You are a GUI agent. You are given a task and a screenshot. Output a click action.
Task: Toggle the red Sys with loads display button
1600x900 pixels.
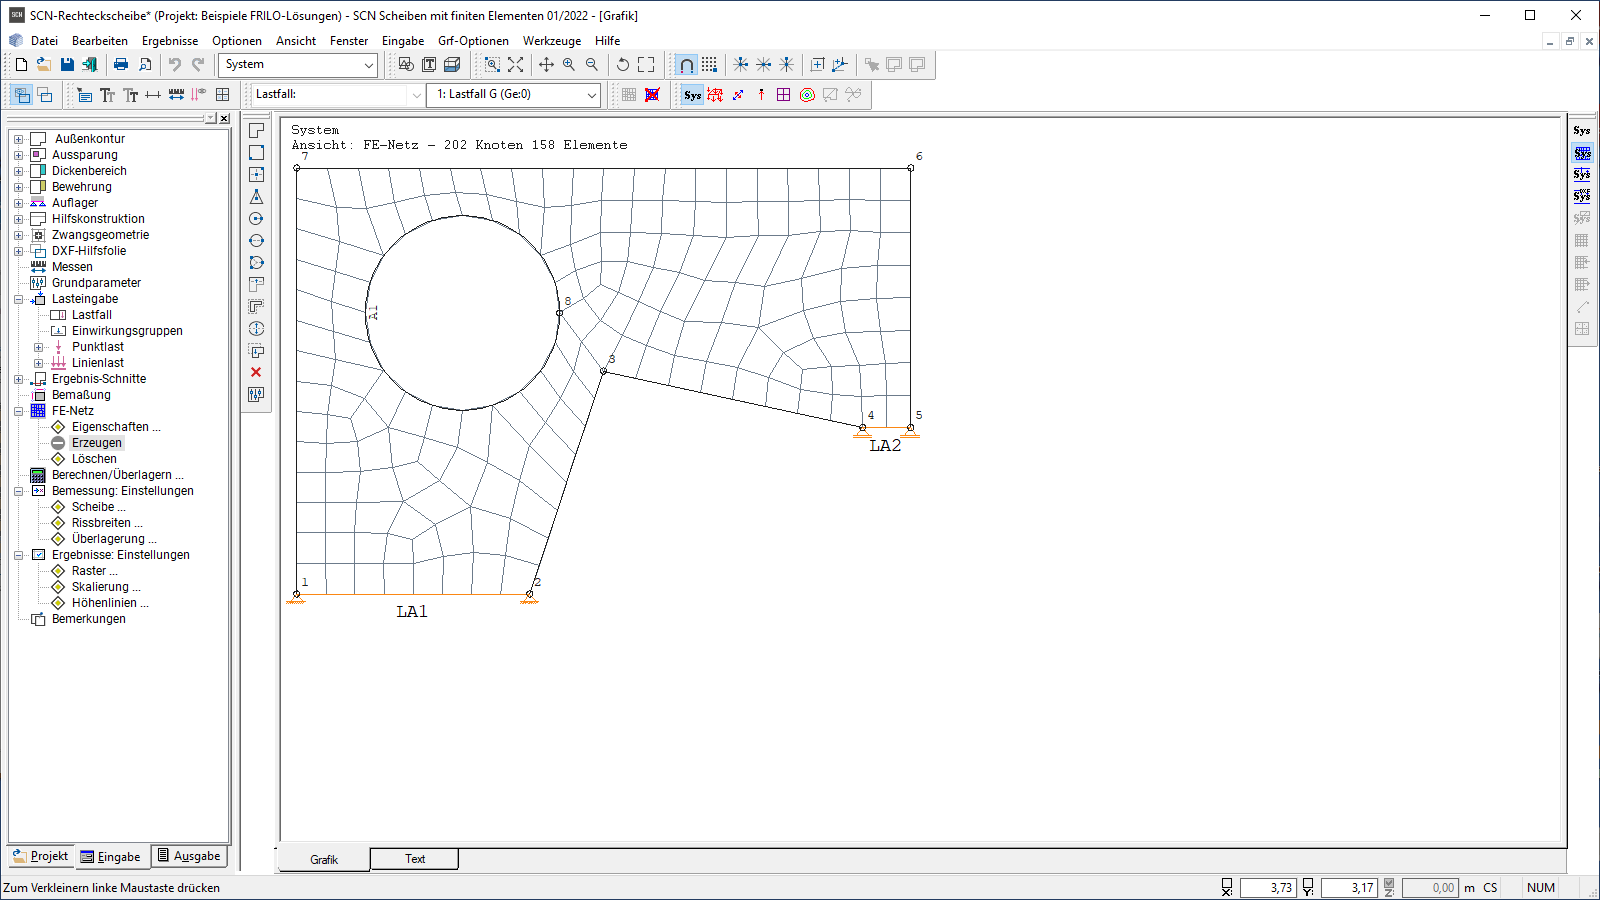(x=715, y=95)
